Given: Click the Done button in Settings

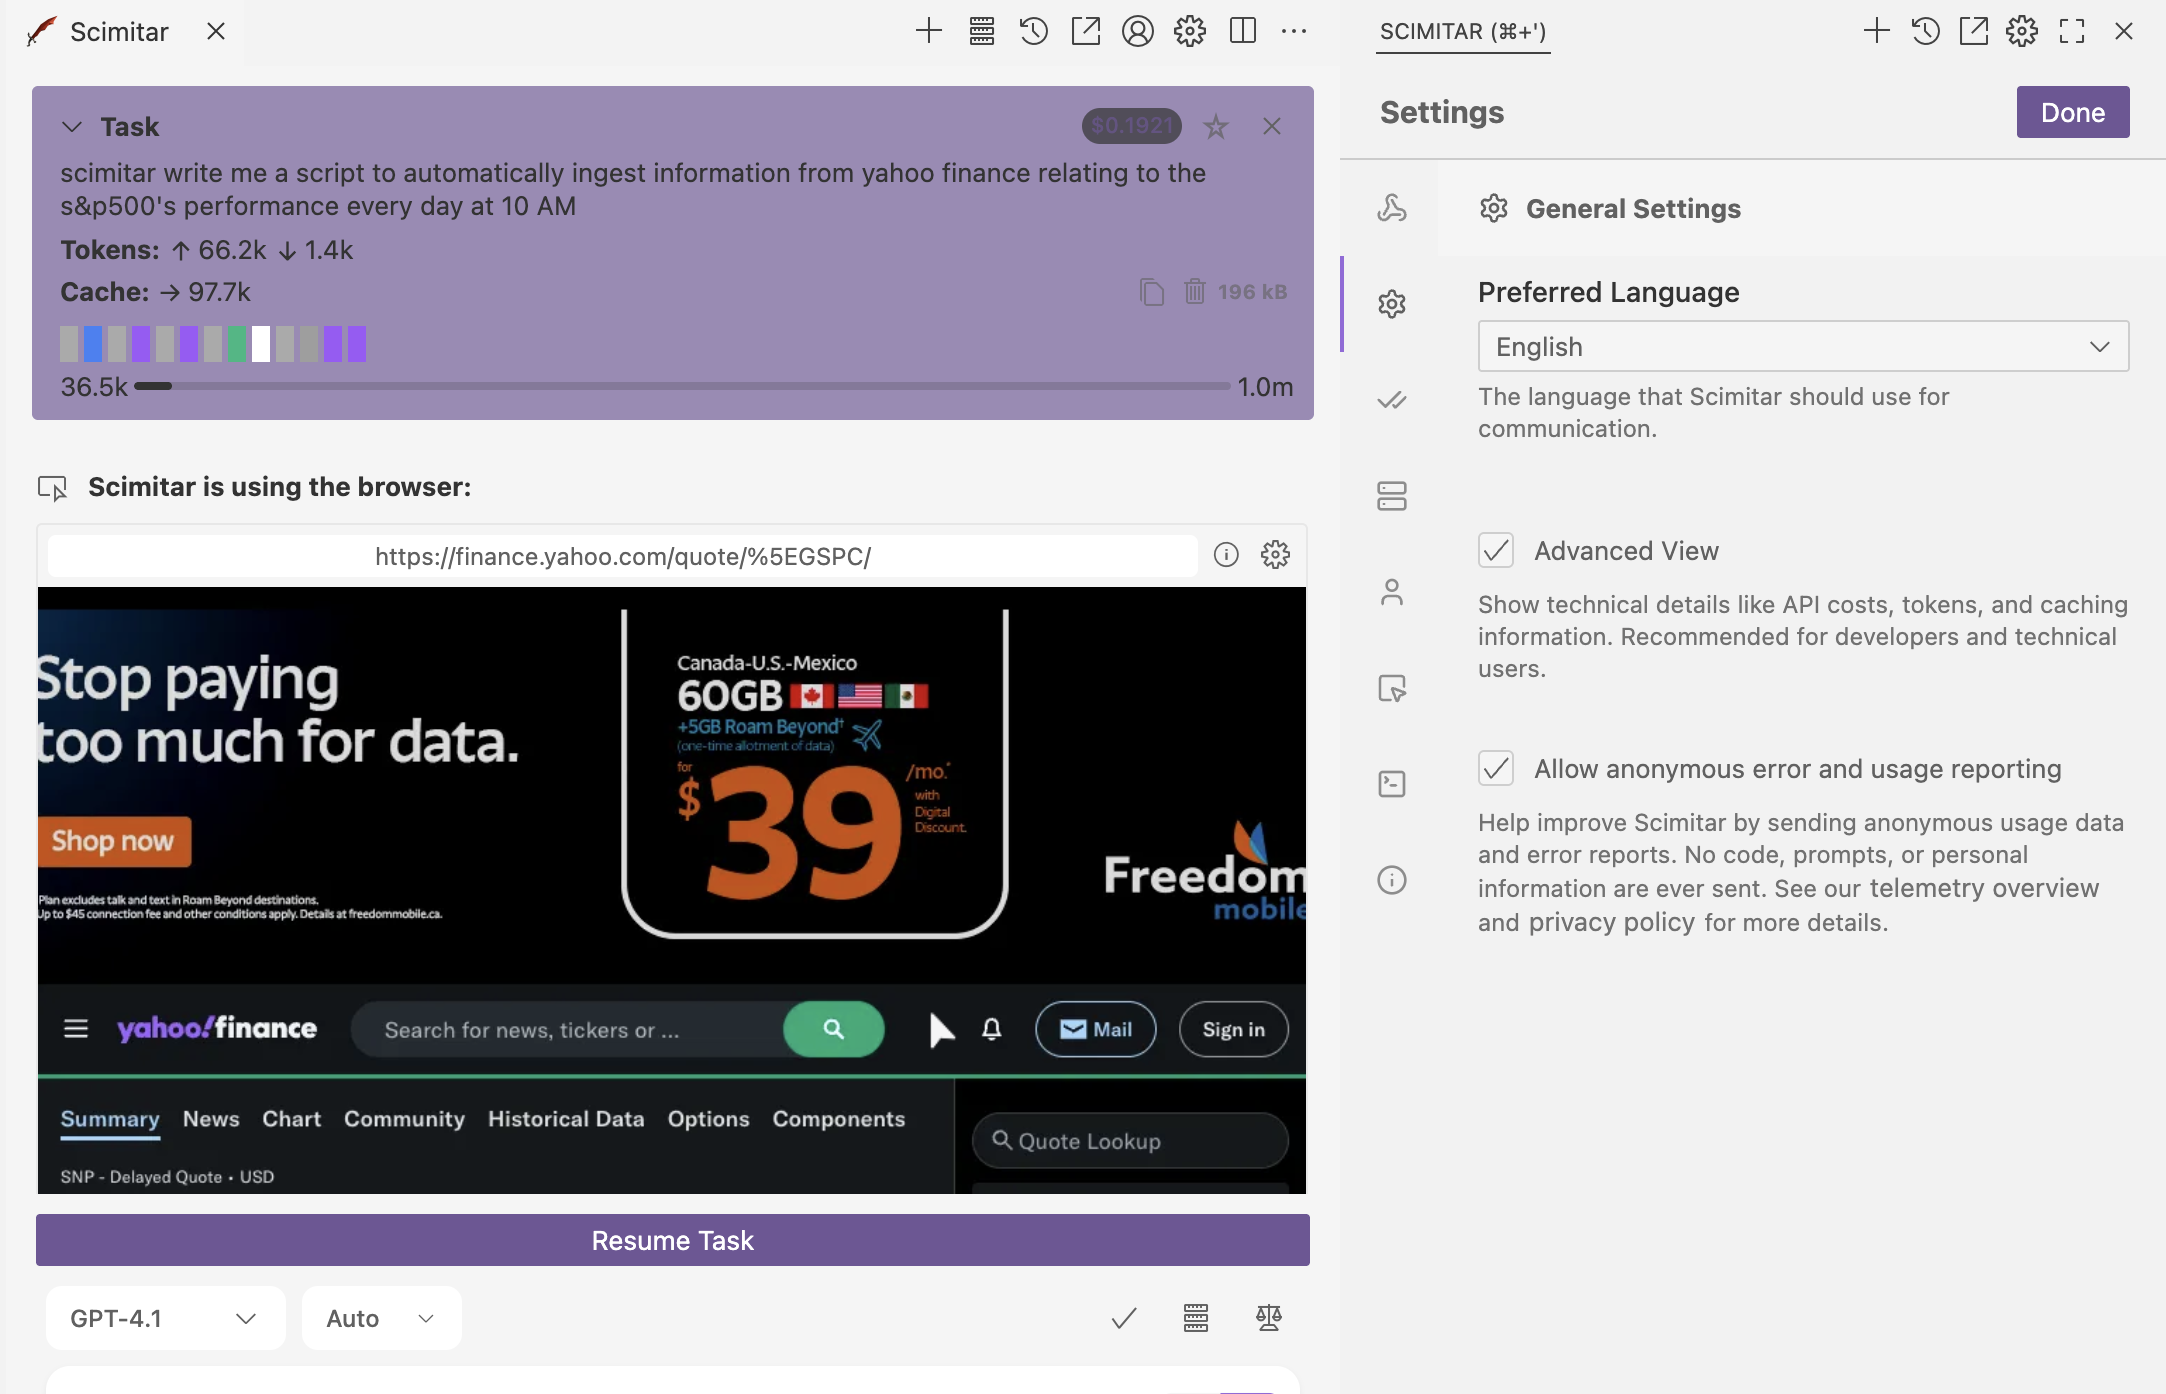Looking at the screenshot, I should point(2072,112).
